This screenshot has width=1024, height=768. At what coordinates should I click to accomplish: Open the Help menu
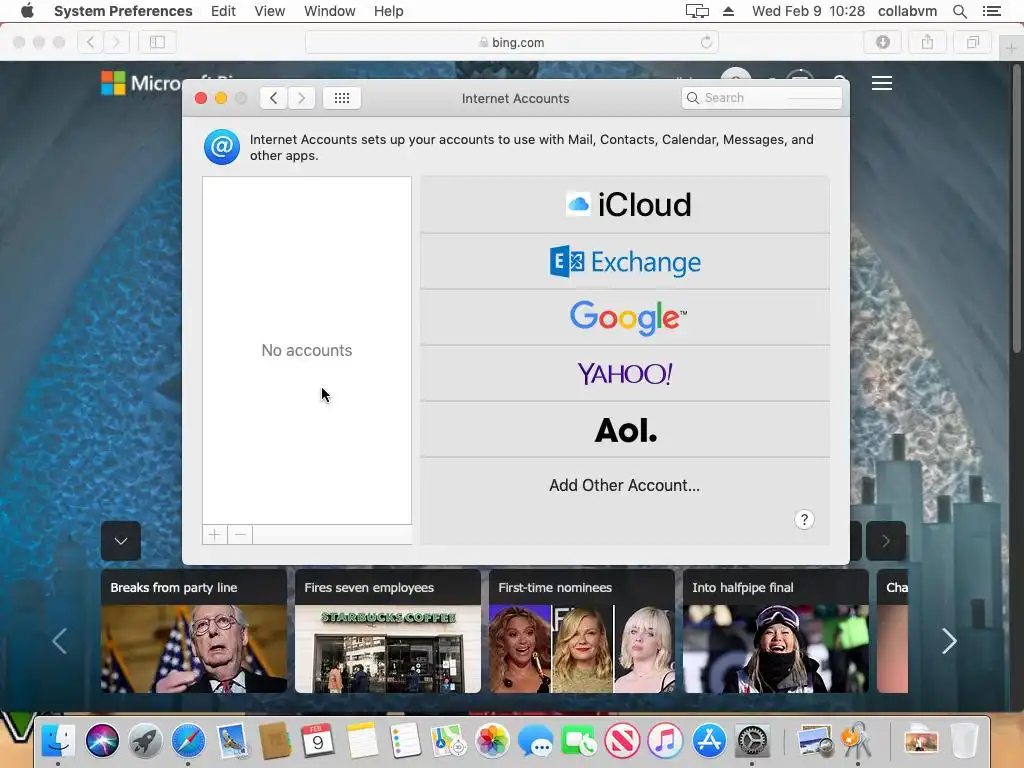pos(389,11)
